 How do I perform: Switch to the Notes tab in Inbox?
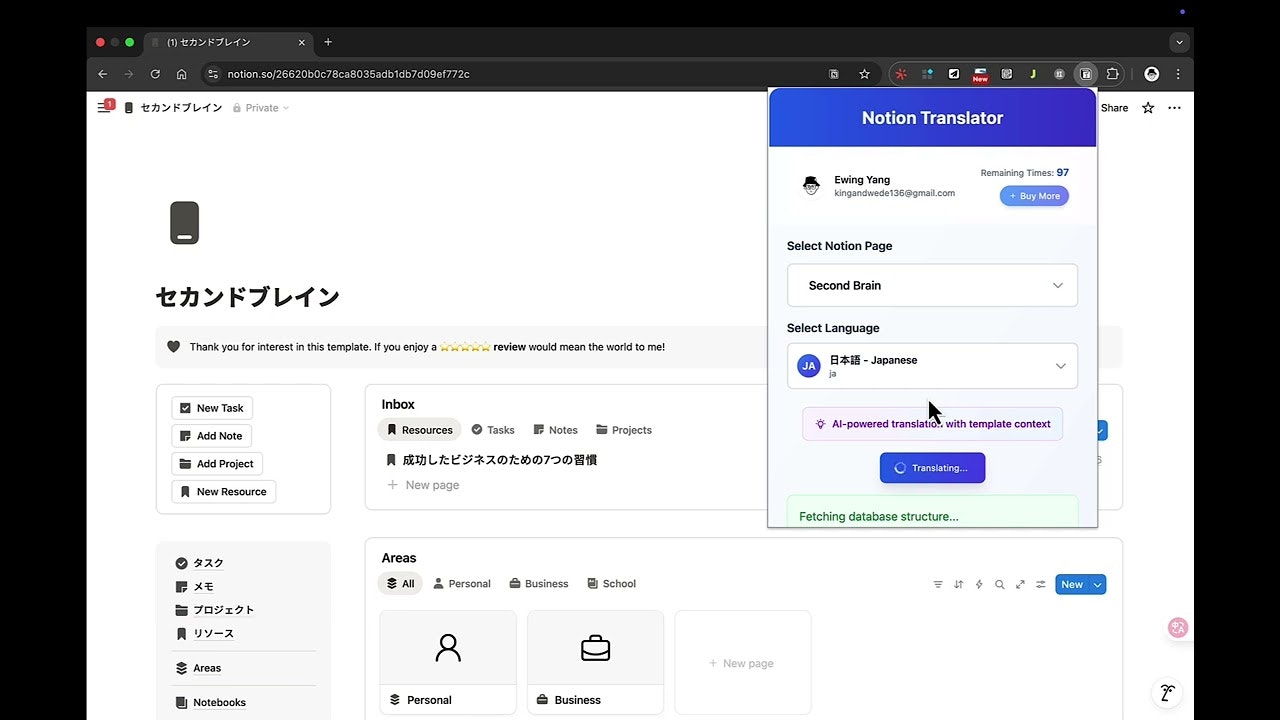coord(555,430)
